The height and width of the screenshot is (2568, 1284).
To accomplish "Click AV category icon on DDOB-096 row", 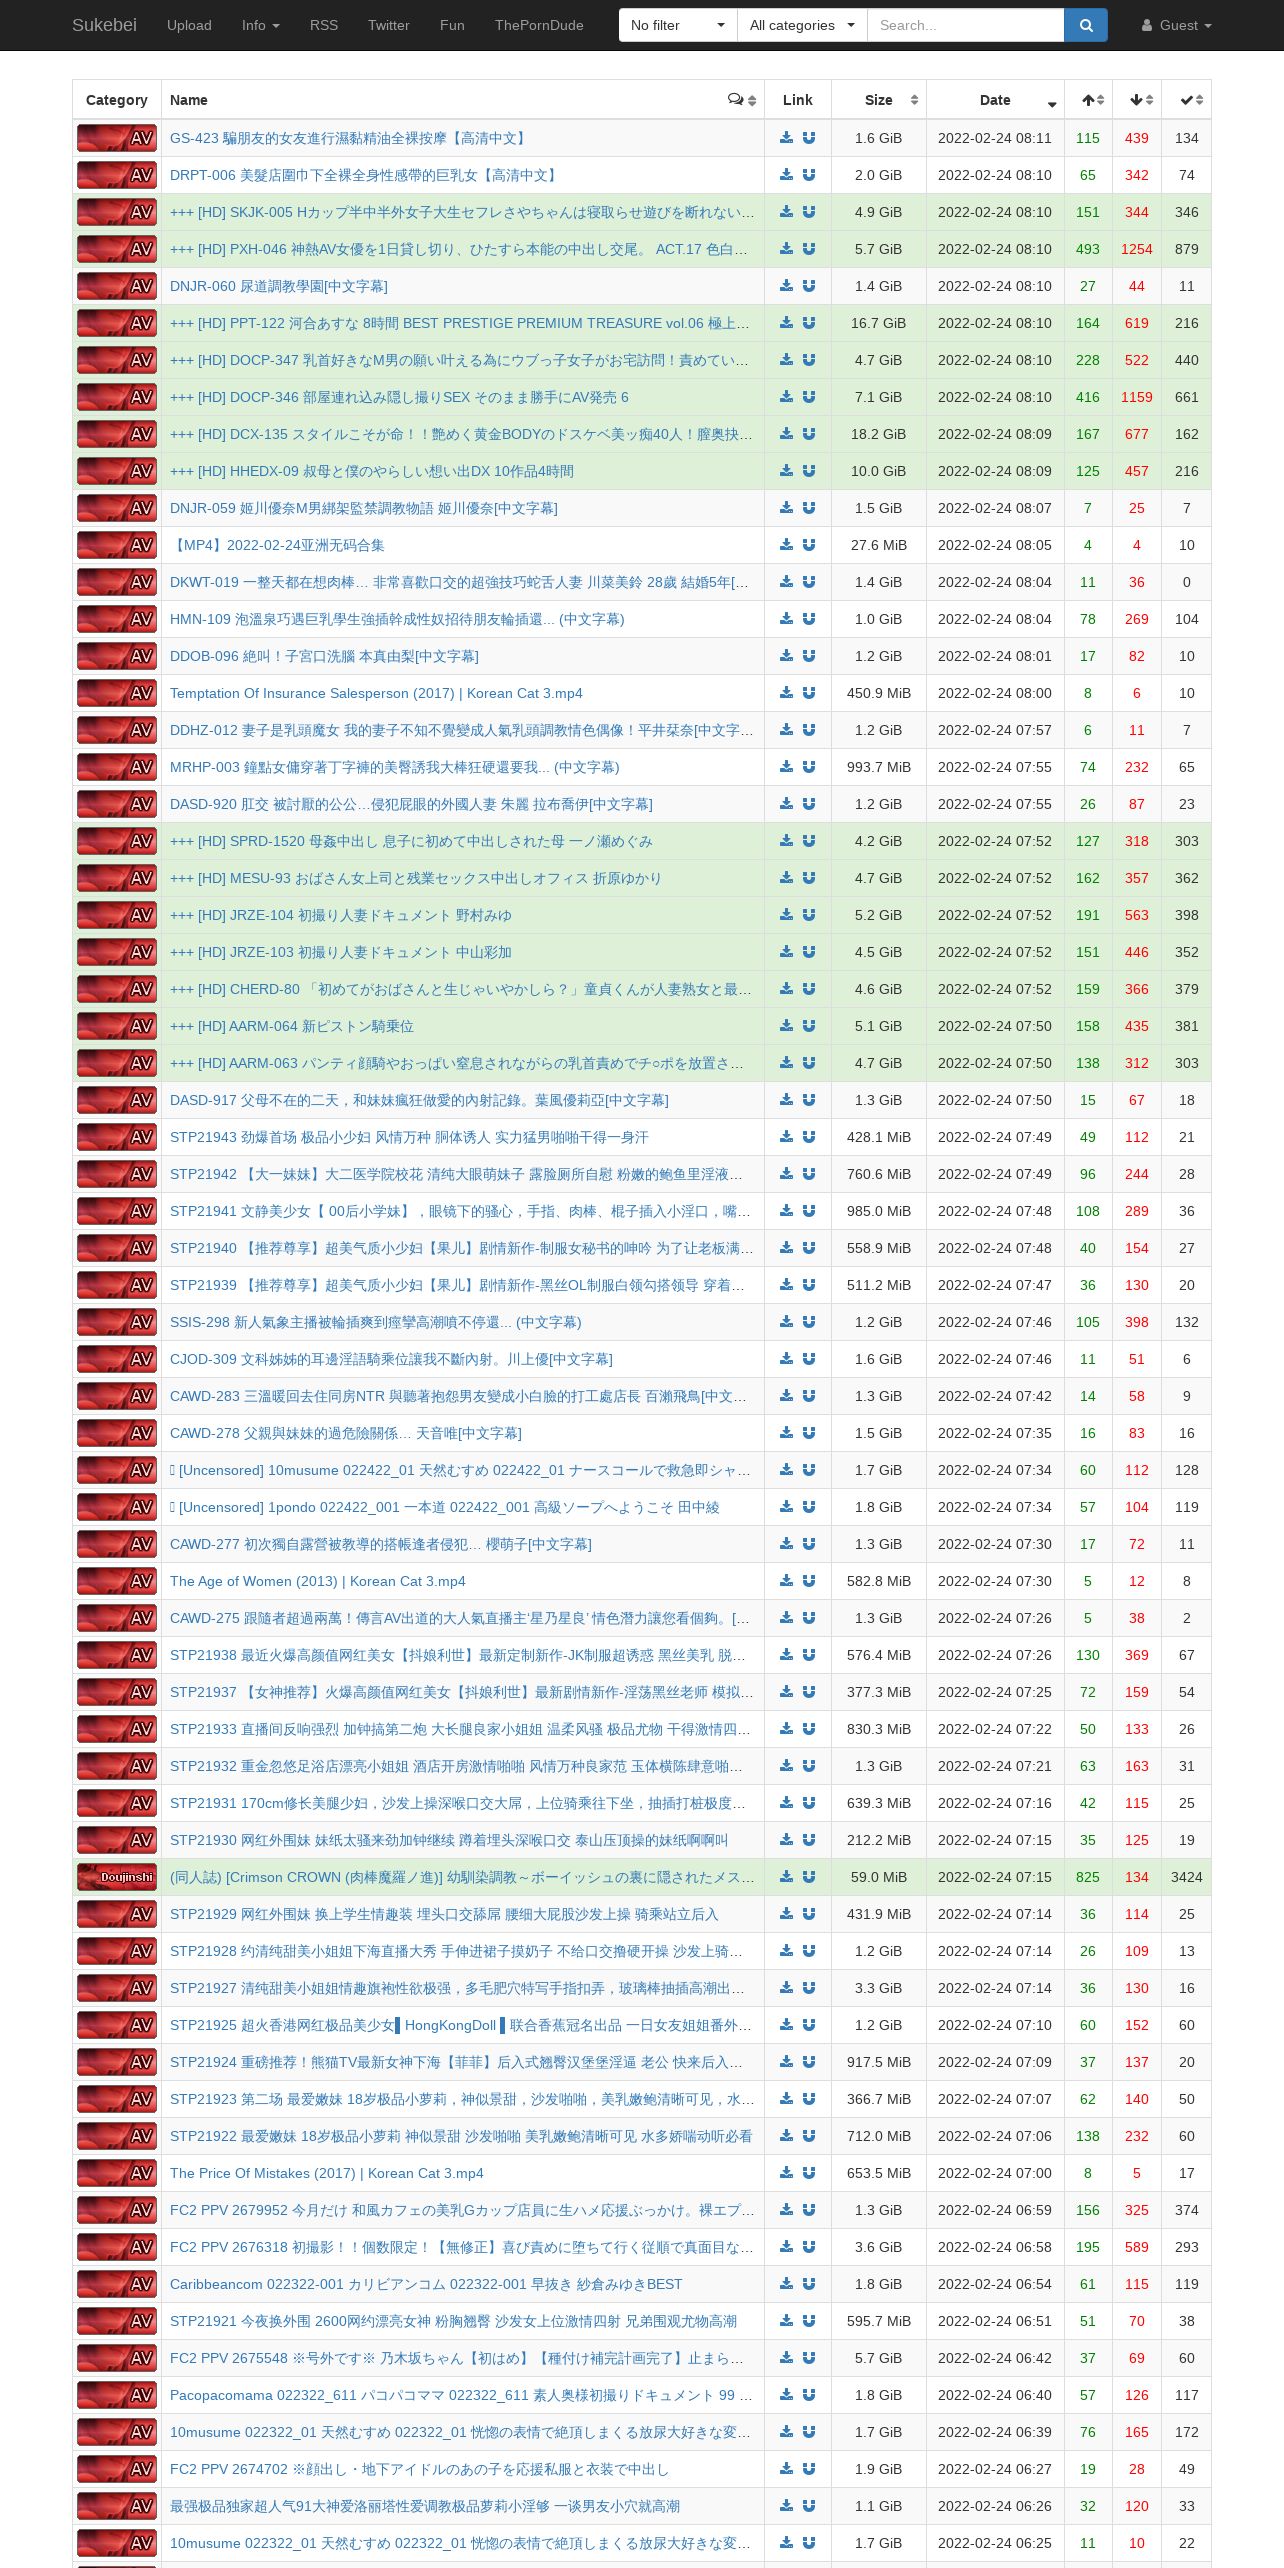I will point(117,656).
